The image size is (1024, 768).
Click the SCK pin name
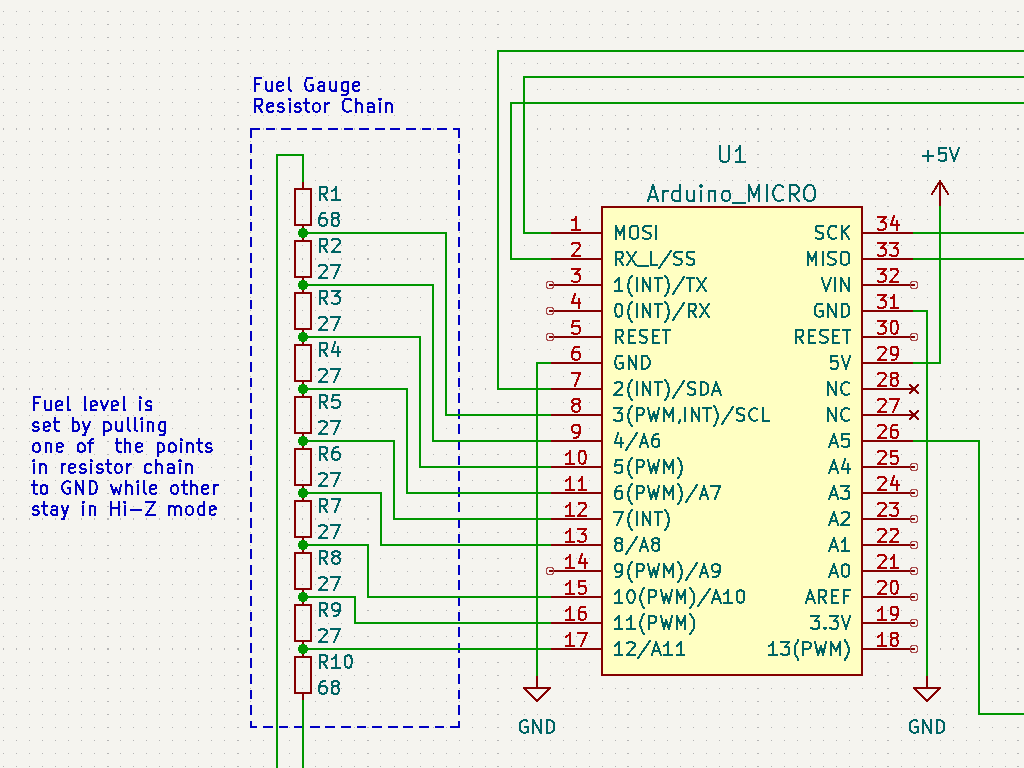click(832, 233)
